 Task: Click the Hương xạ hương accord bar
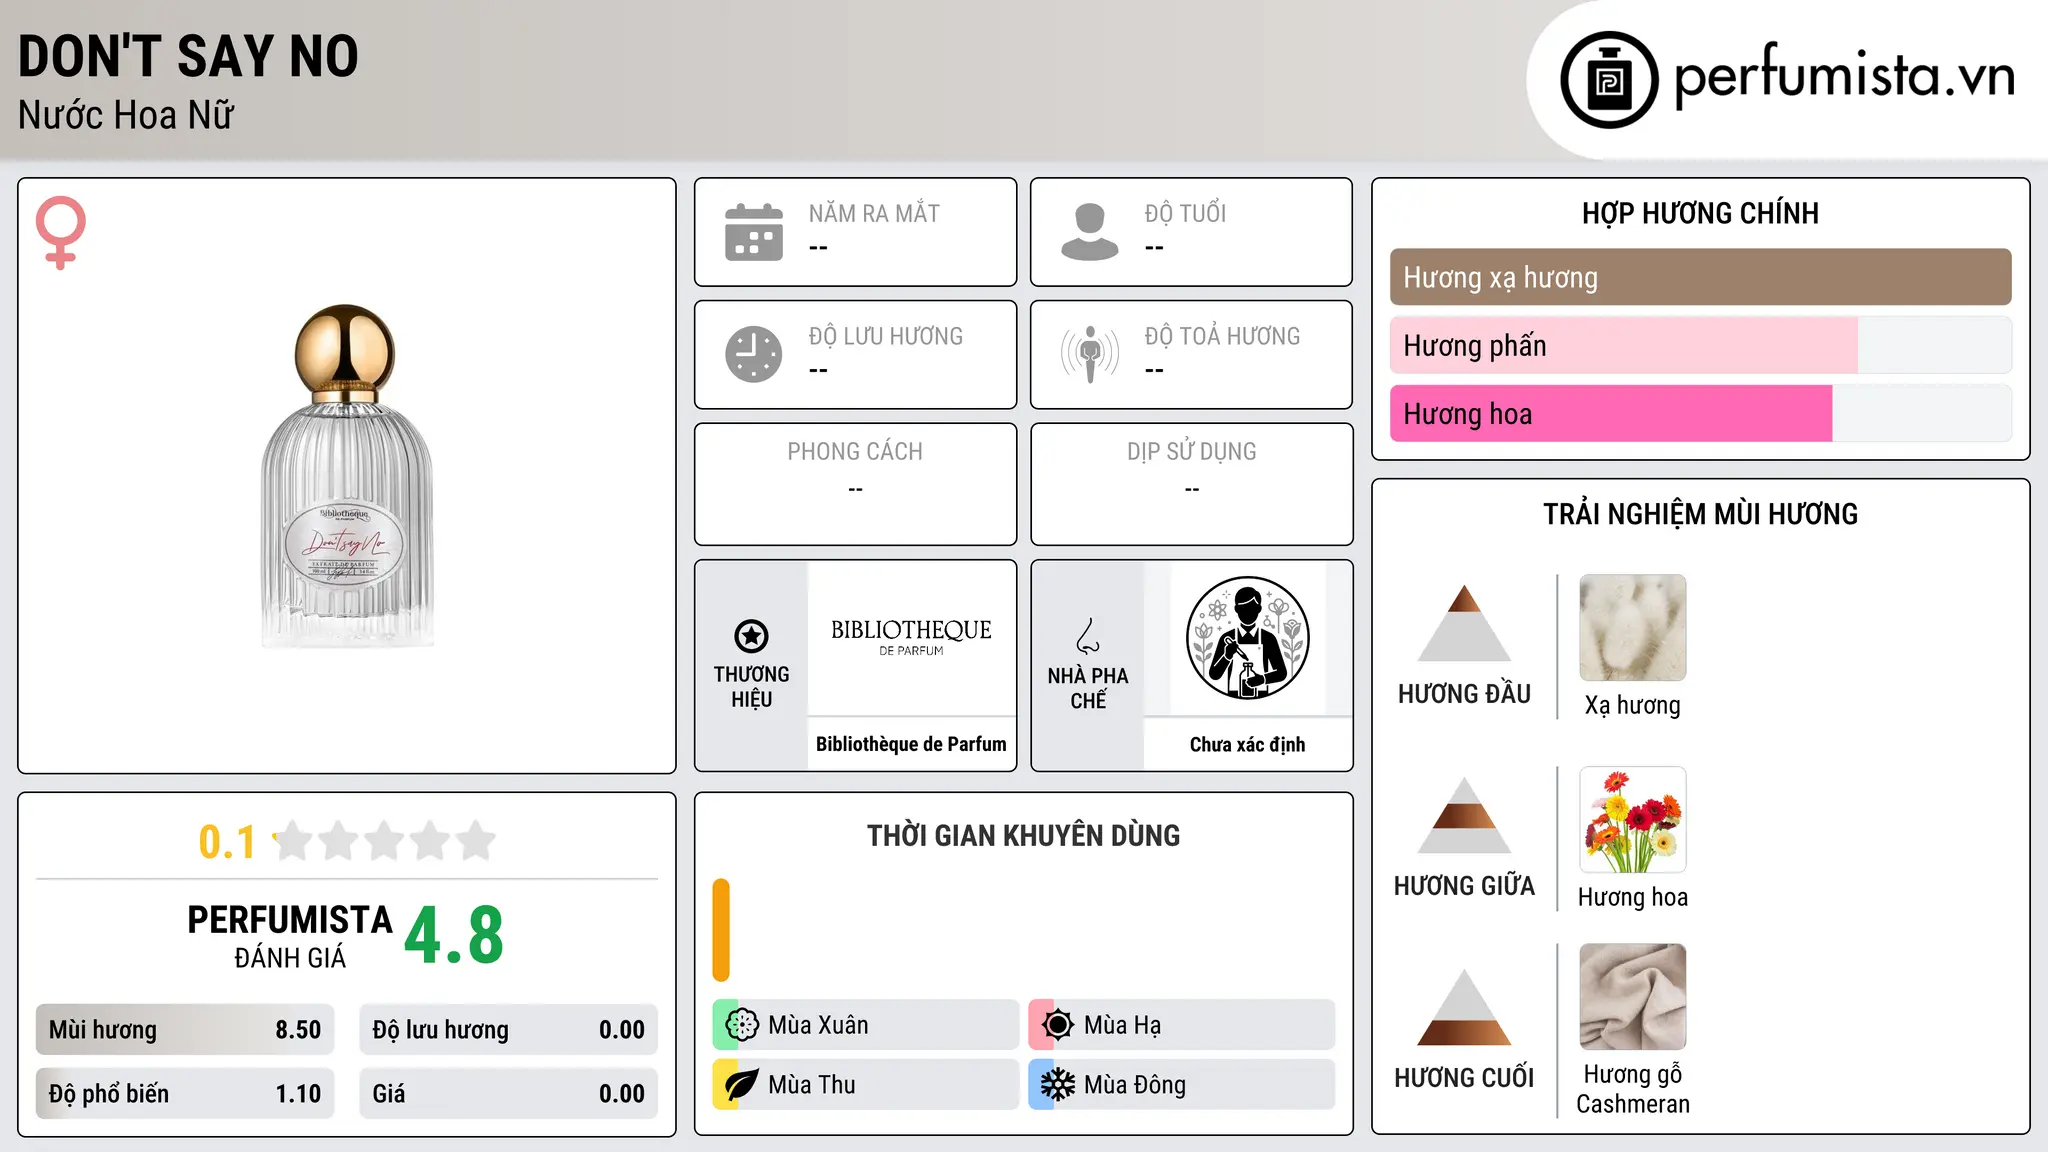pyautogui.click(x=1700, y=277)
